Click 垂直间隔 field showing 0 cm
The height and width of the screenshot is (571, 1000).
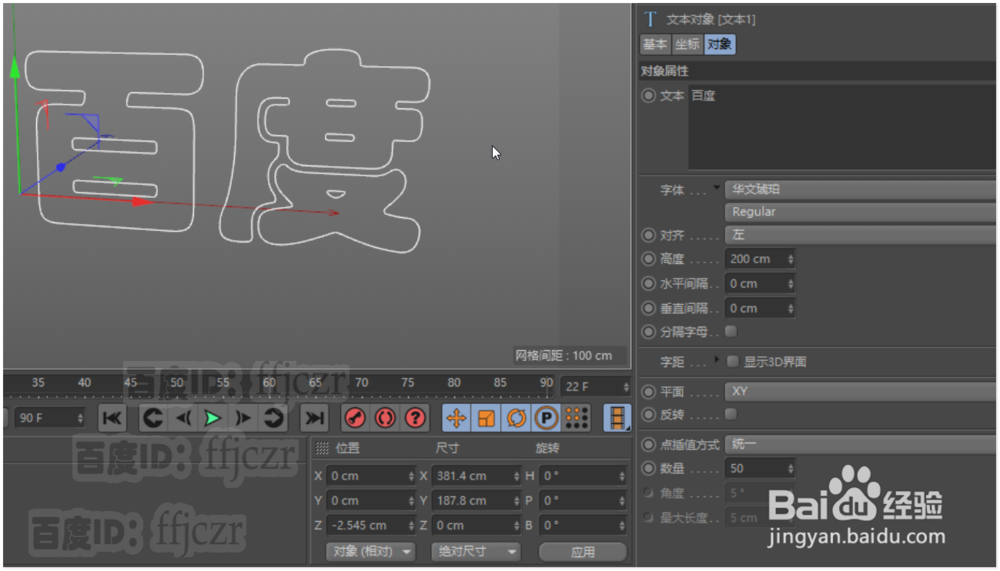[755, 308]
